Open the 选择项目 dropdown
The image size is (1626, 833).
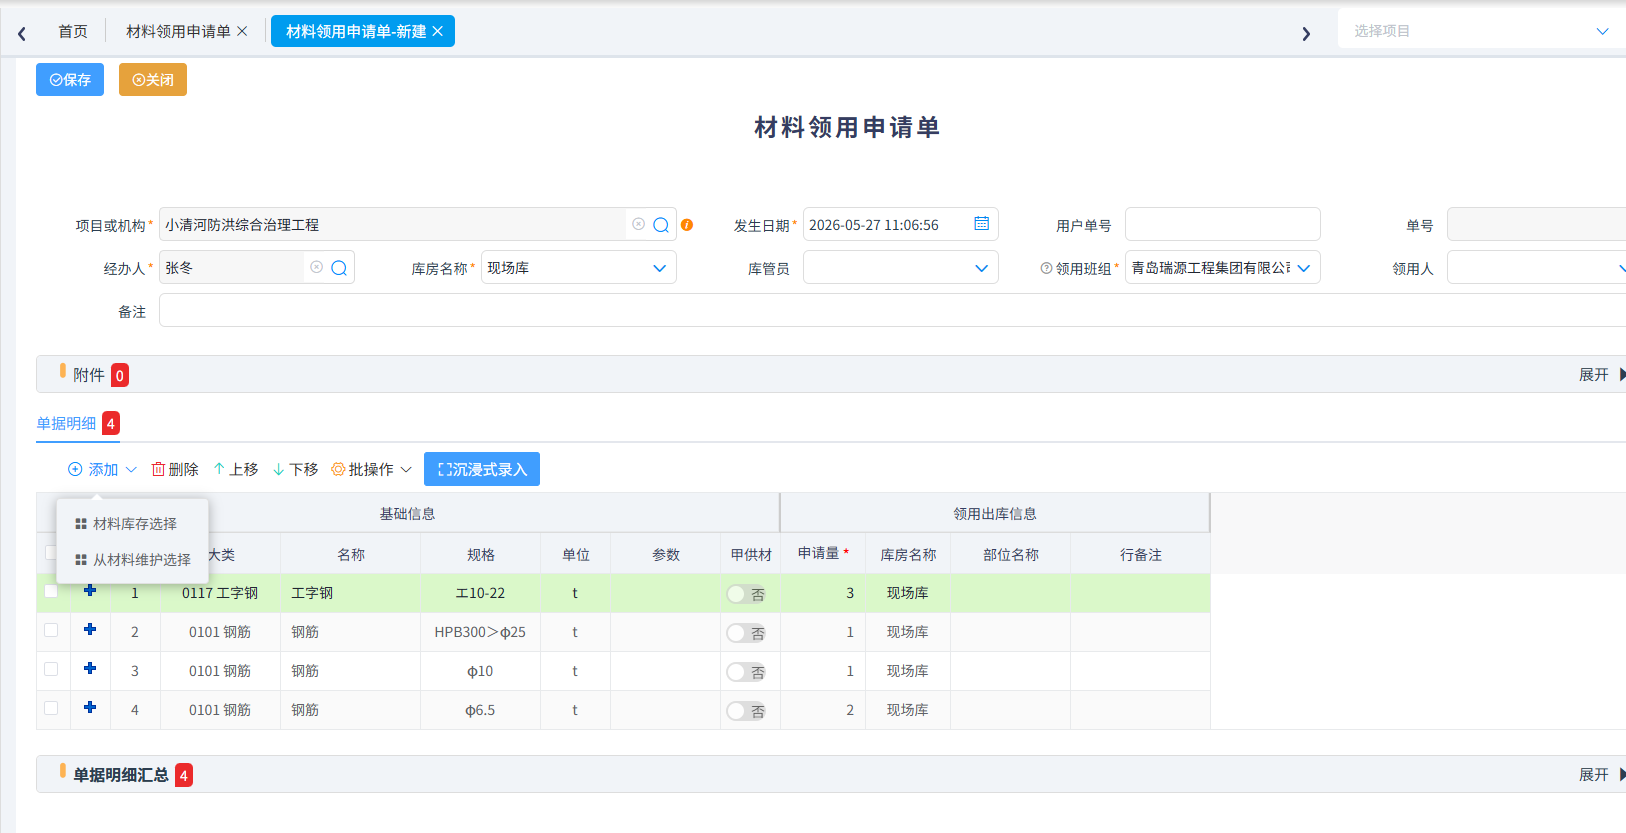(1482, 31)
